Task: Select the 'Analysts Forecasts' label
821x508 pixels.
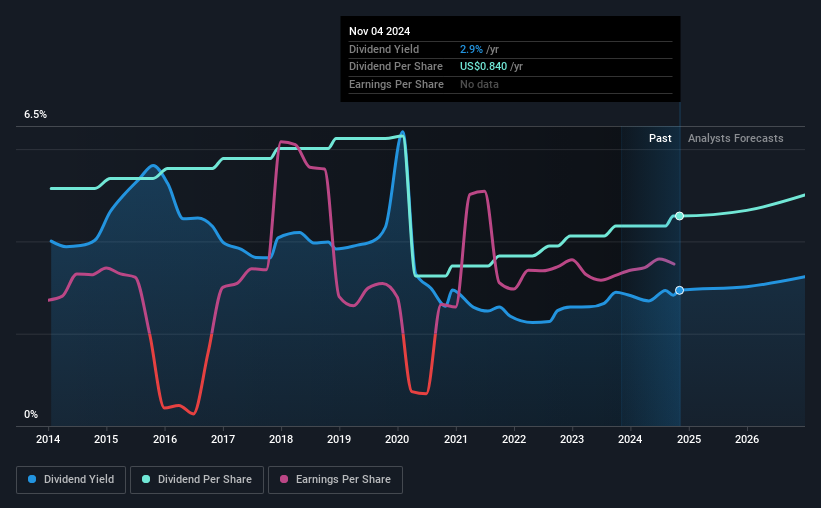Action: click(735, 138)
